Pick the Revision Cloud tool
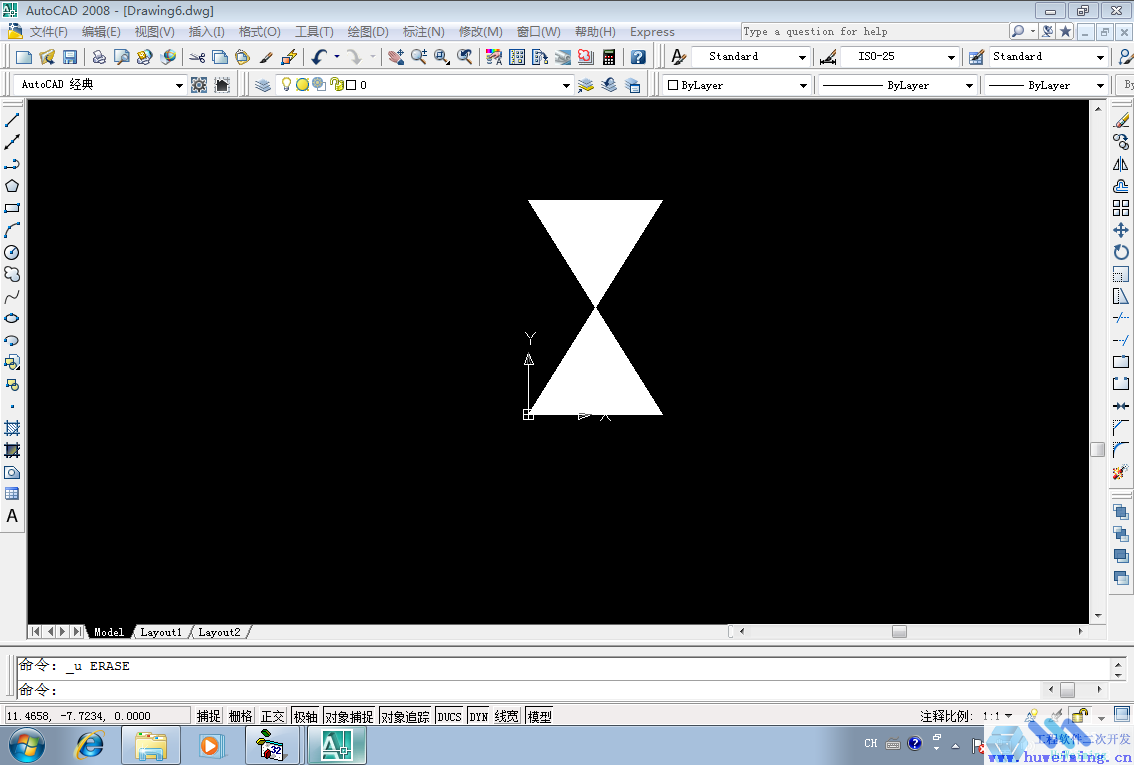This screenshot has height=765, width=1134. [x=12, y=275]
